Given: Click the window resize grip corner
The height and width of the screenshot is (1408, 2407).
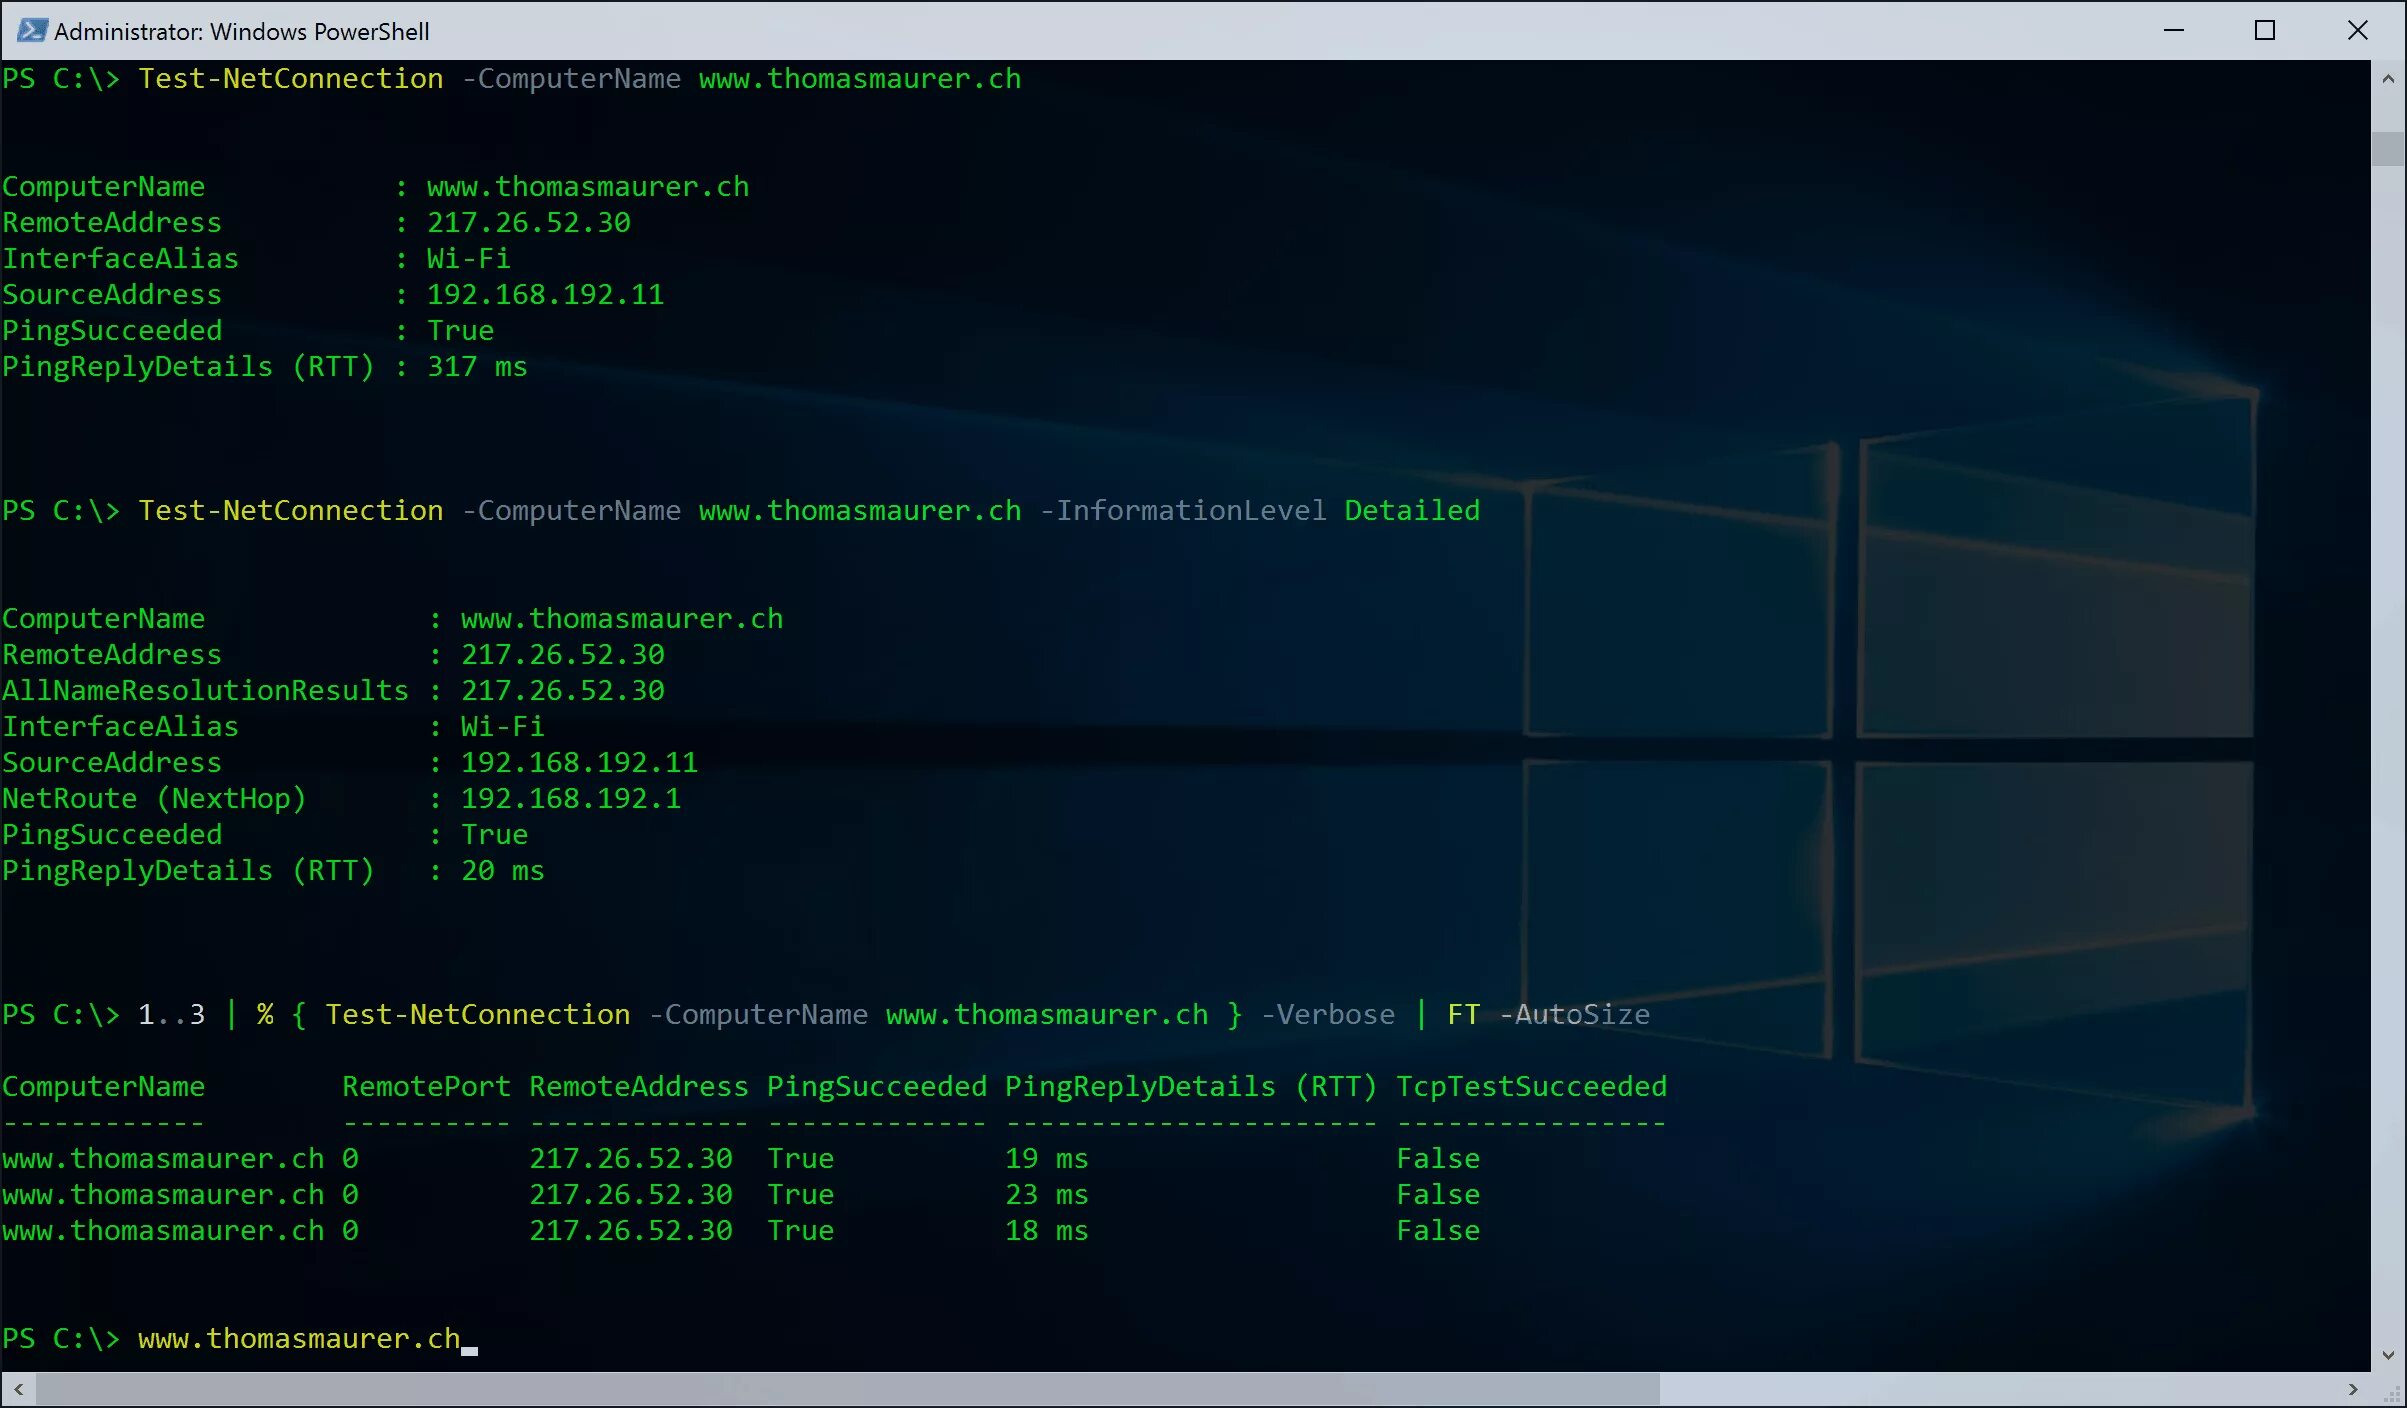Looking at the screenshot, I should click(2394, 1395).
